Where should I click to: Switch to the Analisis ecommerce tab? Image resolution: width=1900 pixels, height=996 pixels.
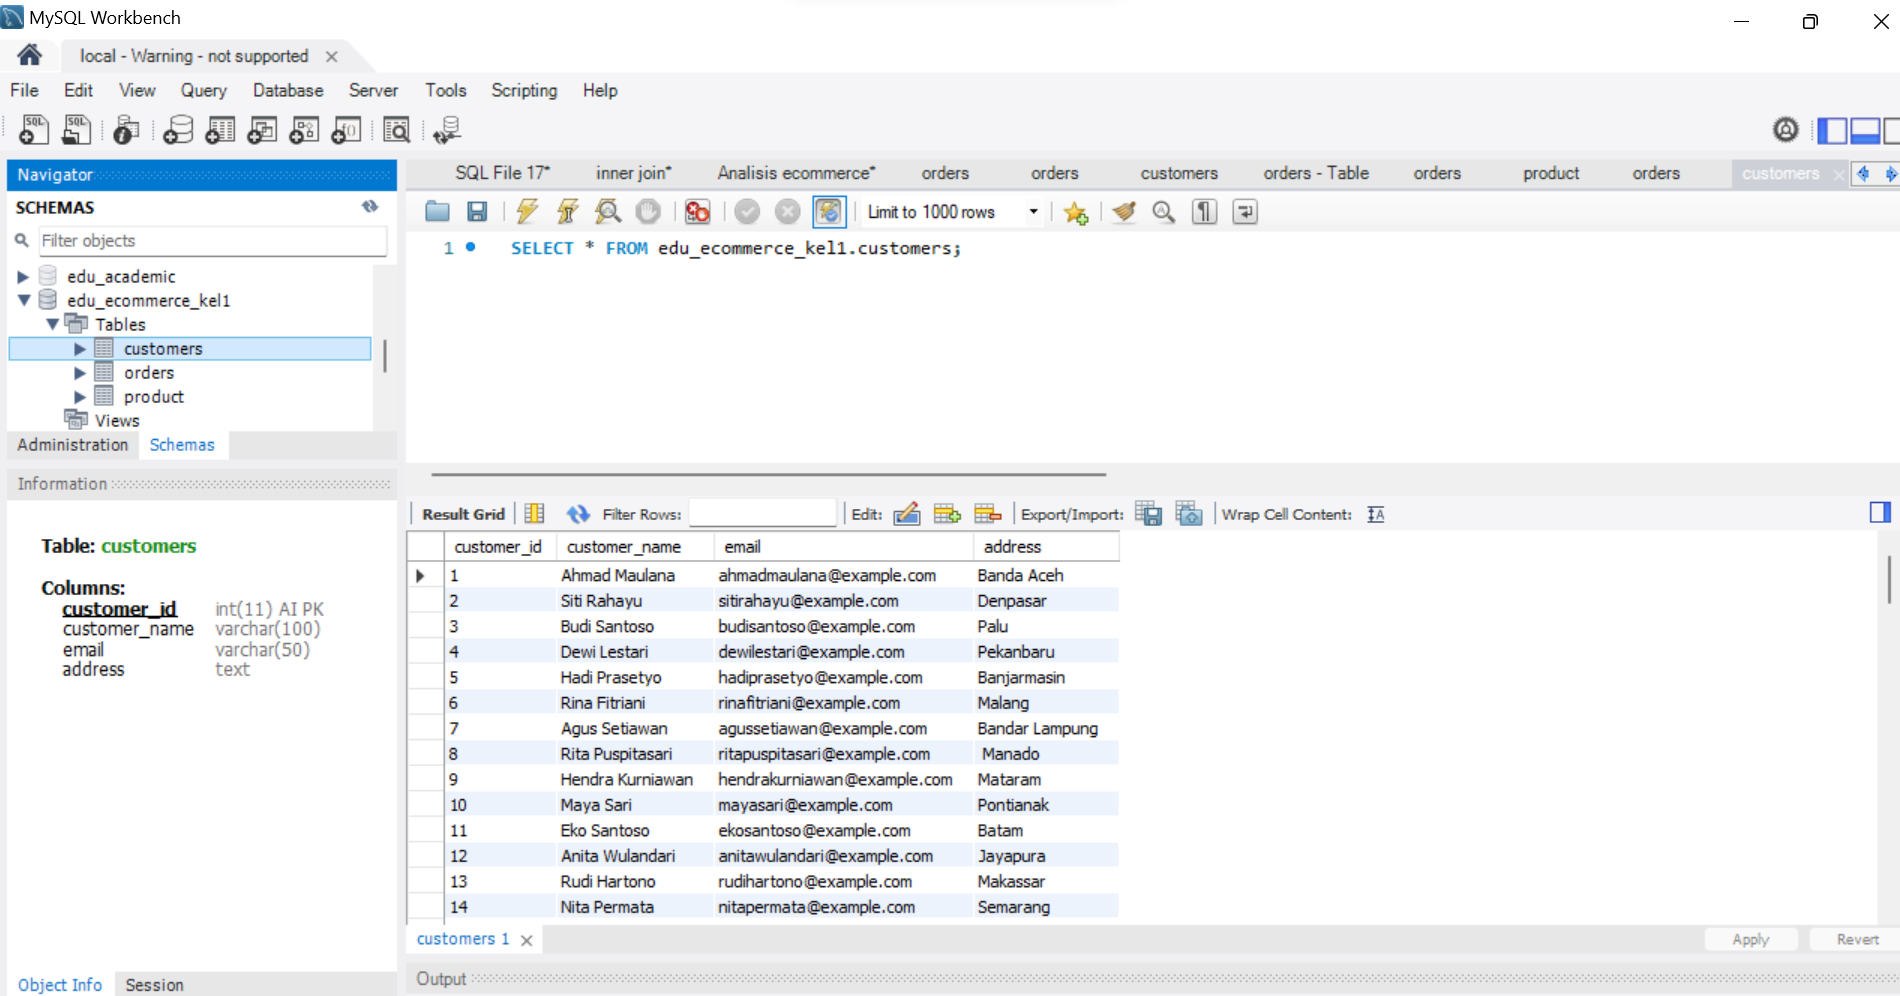793,173
